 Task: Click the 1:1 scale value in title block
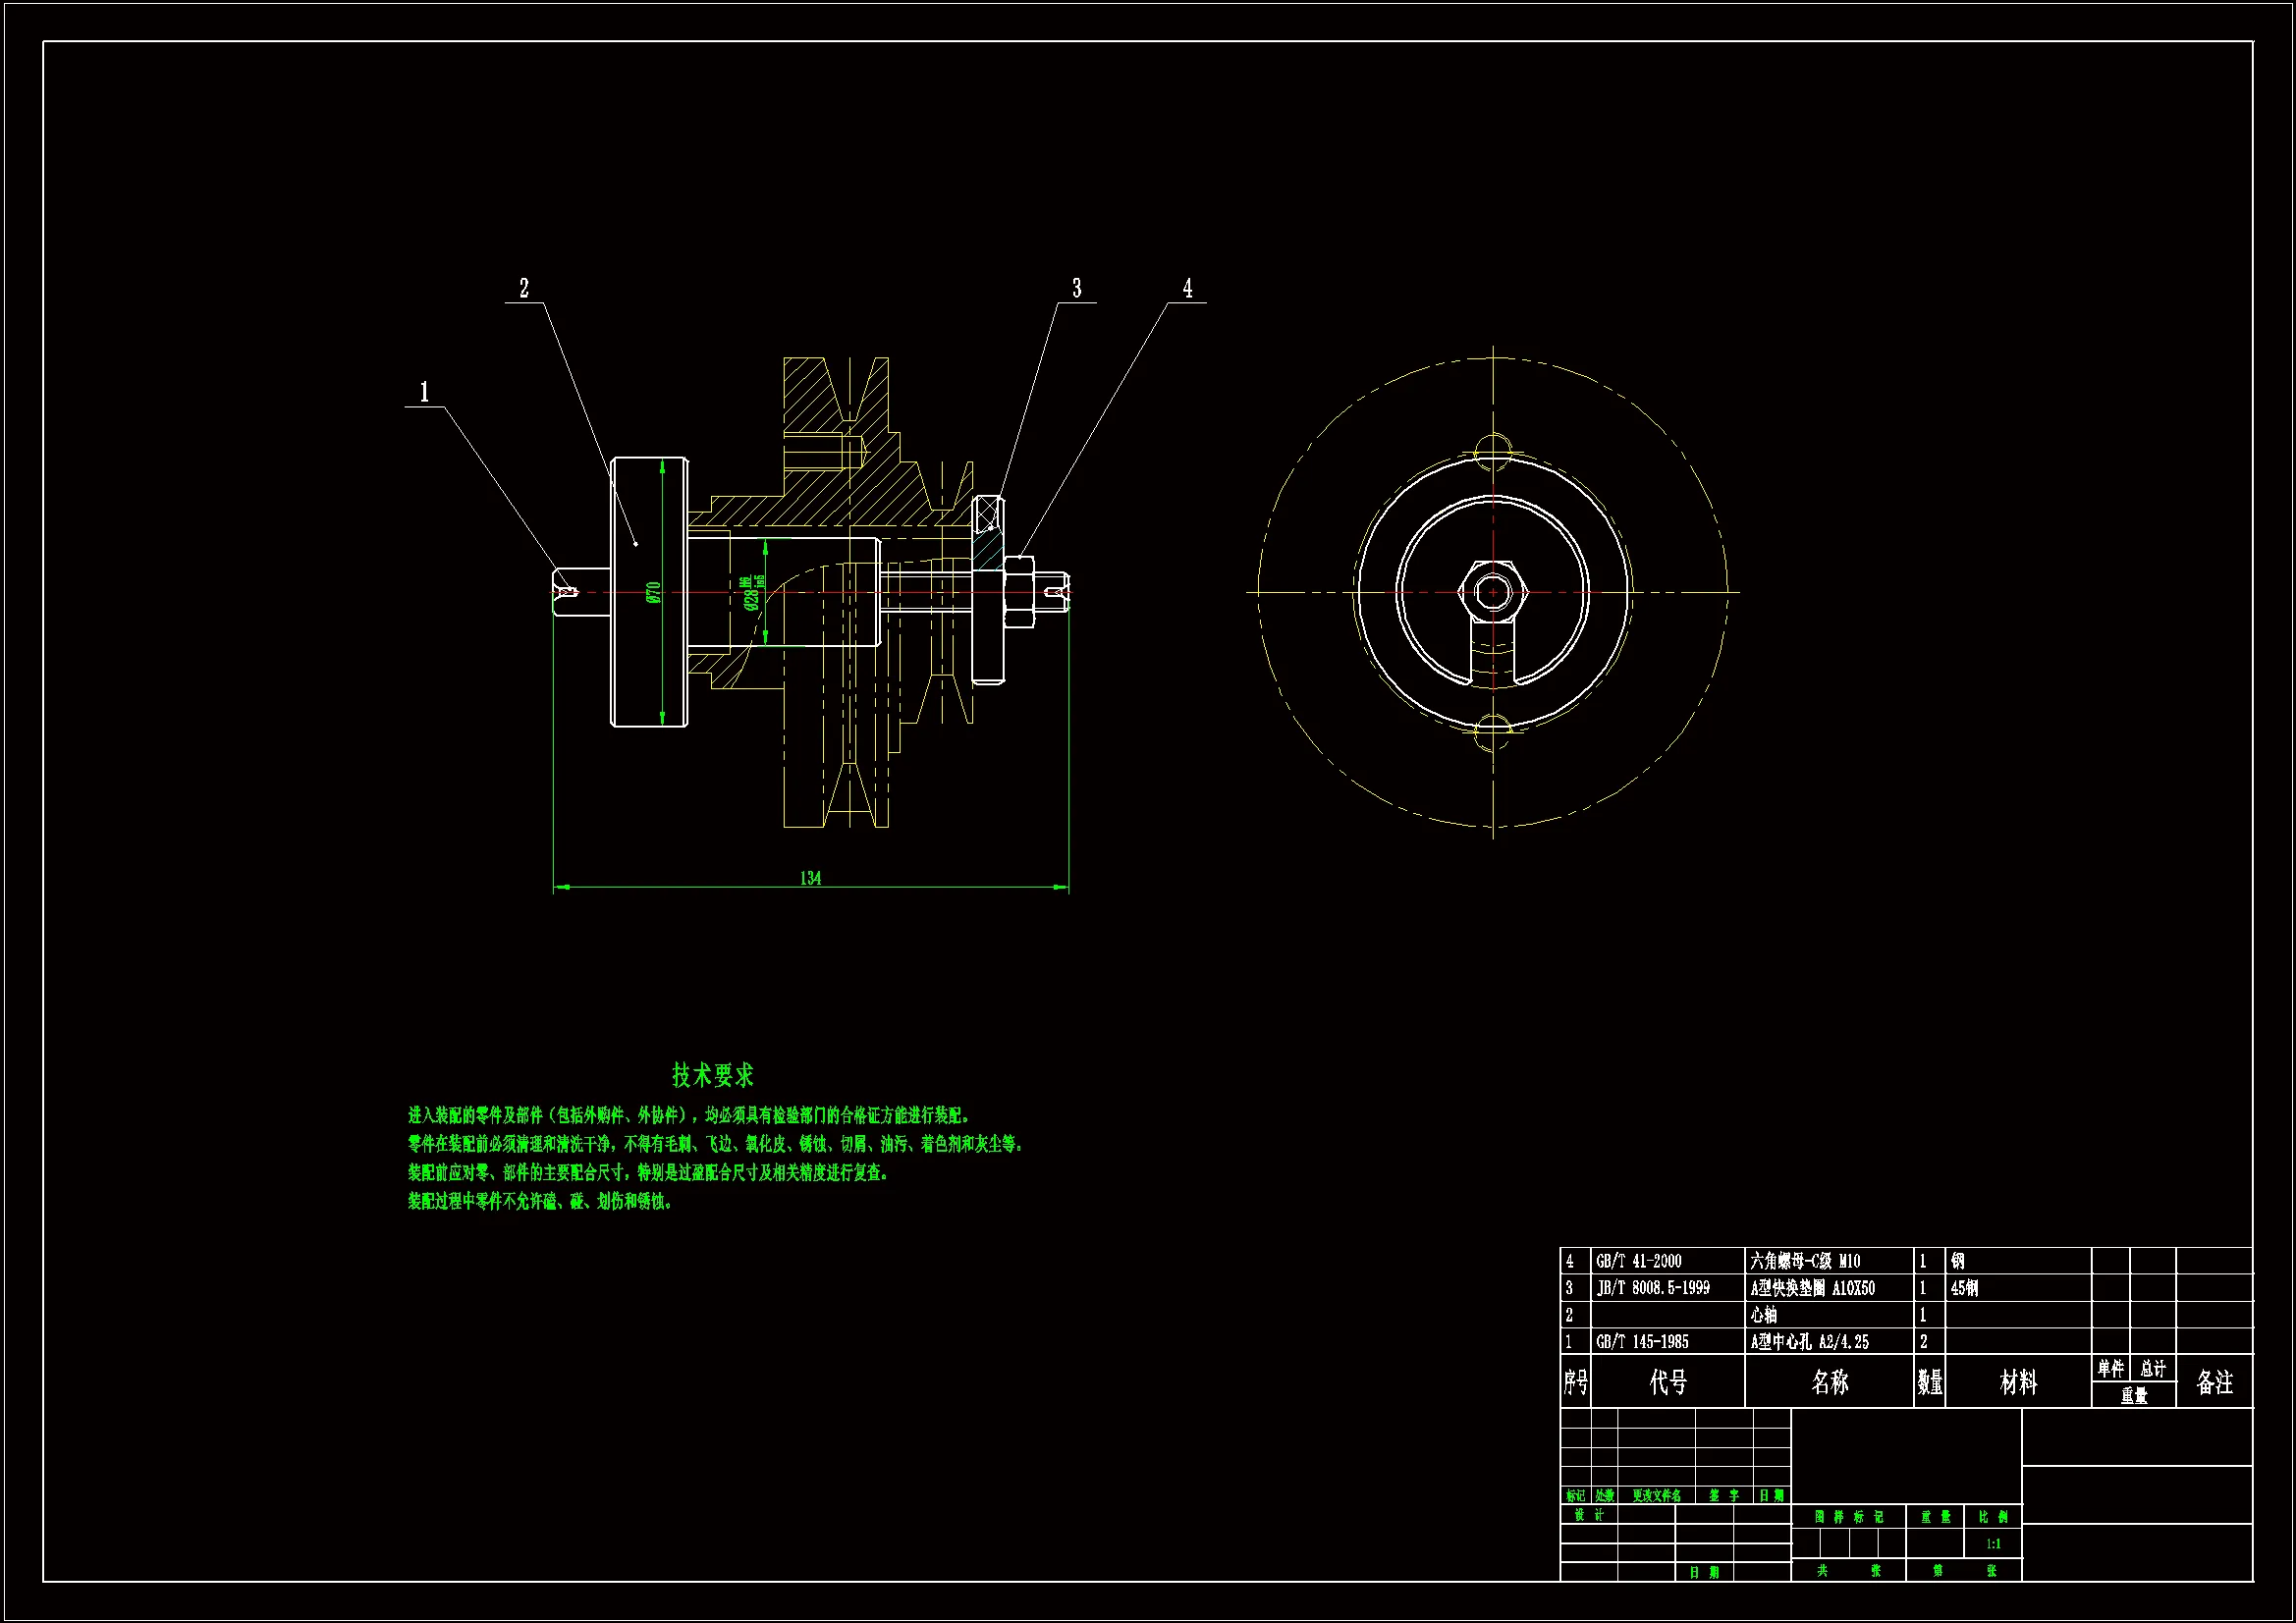[1993, 1544]
